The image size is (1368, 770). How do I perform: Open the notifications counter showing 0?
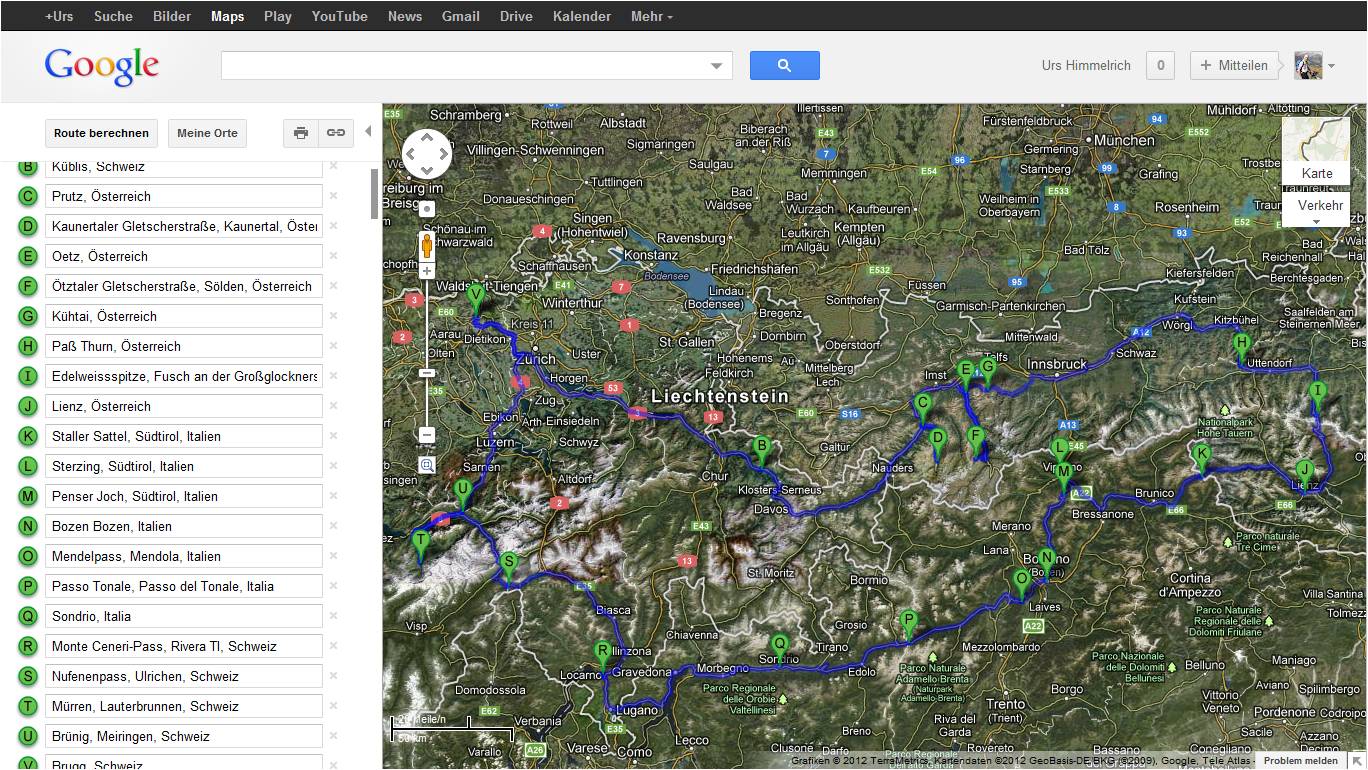coord(1160,66)
